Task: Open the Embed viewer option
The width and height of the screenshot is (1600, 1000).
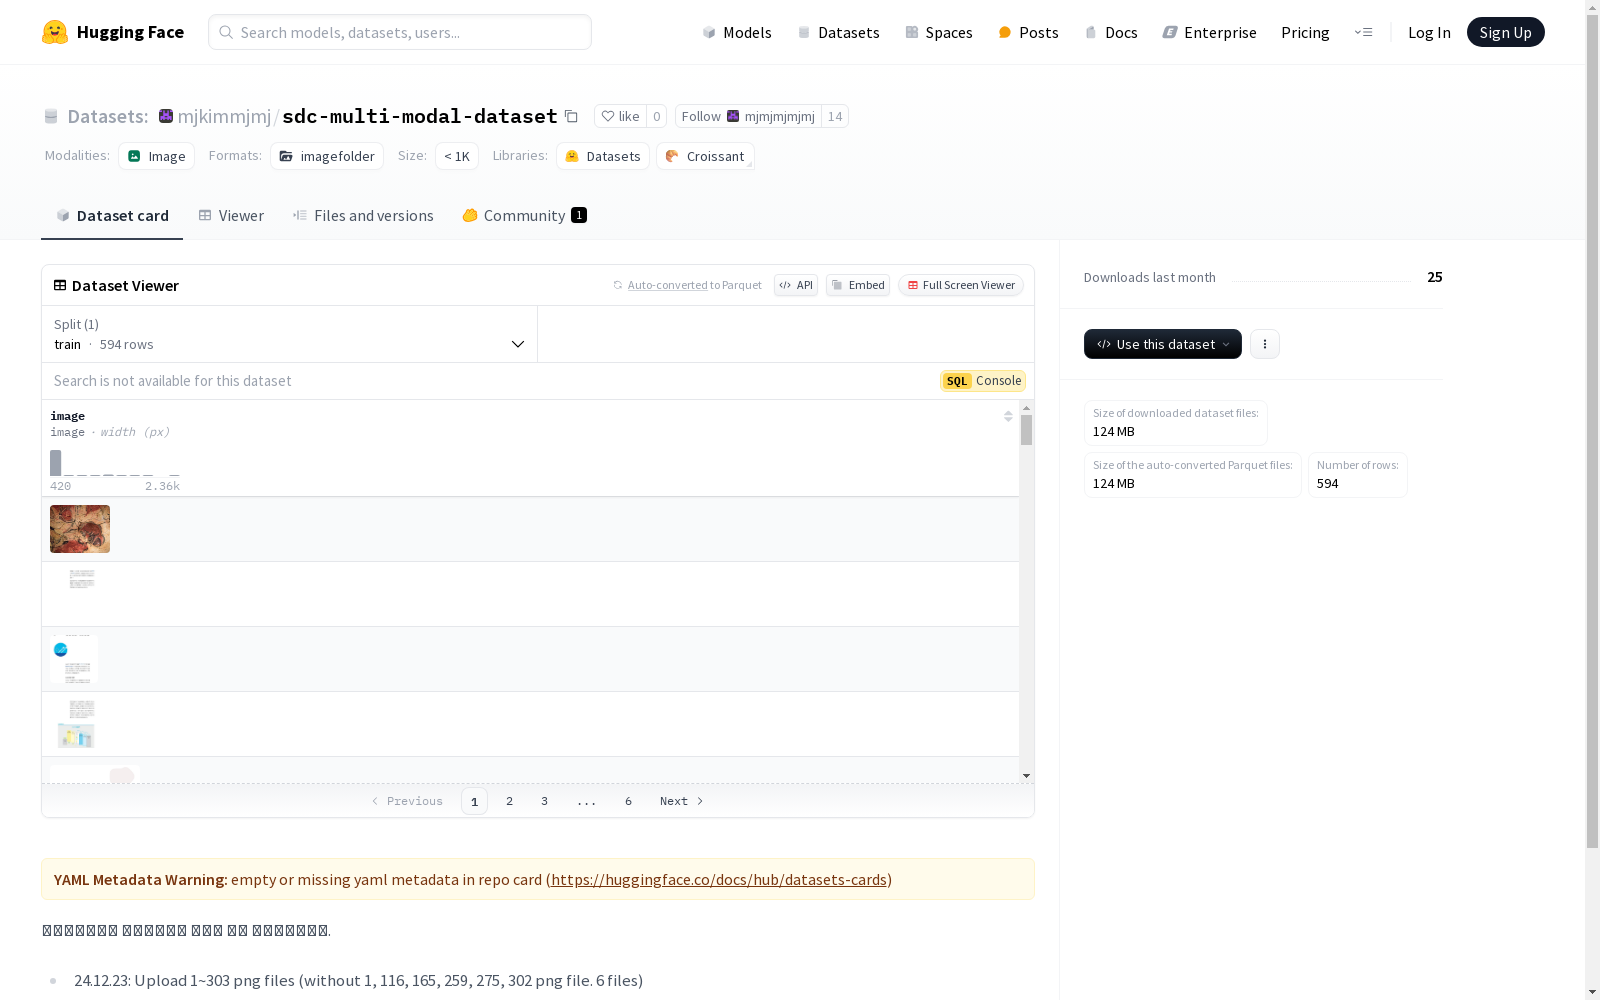Action: tap(858, 285)
